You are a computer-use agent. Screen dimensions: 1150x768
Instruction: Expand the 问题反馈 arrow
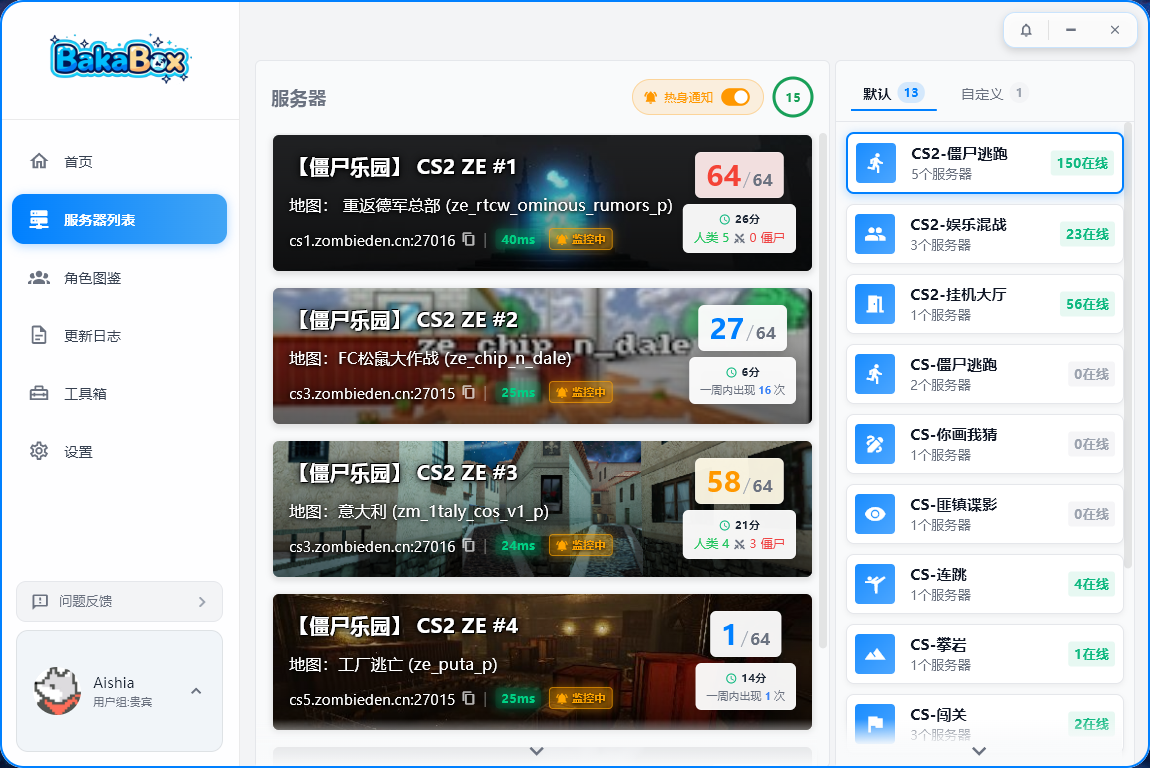(202, 602)
